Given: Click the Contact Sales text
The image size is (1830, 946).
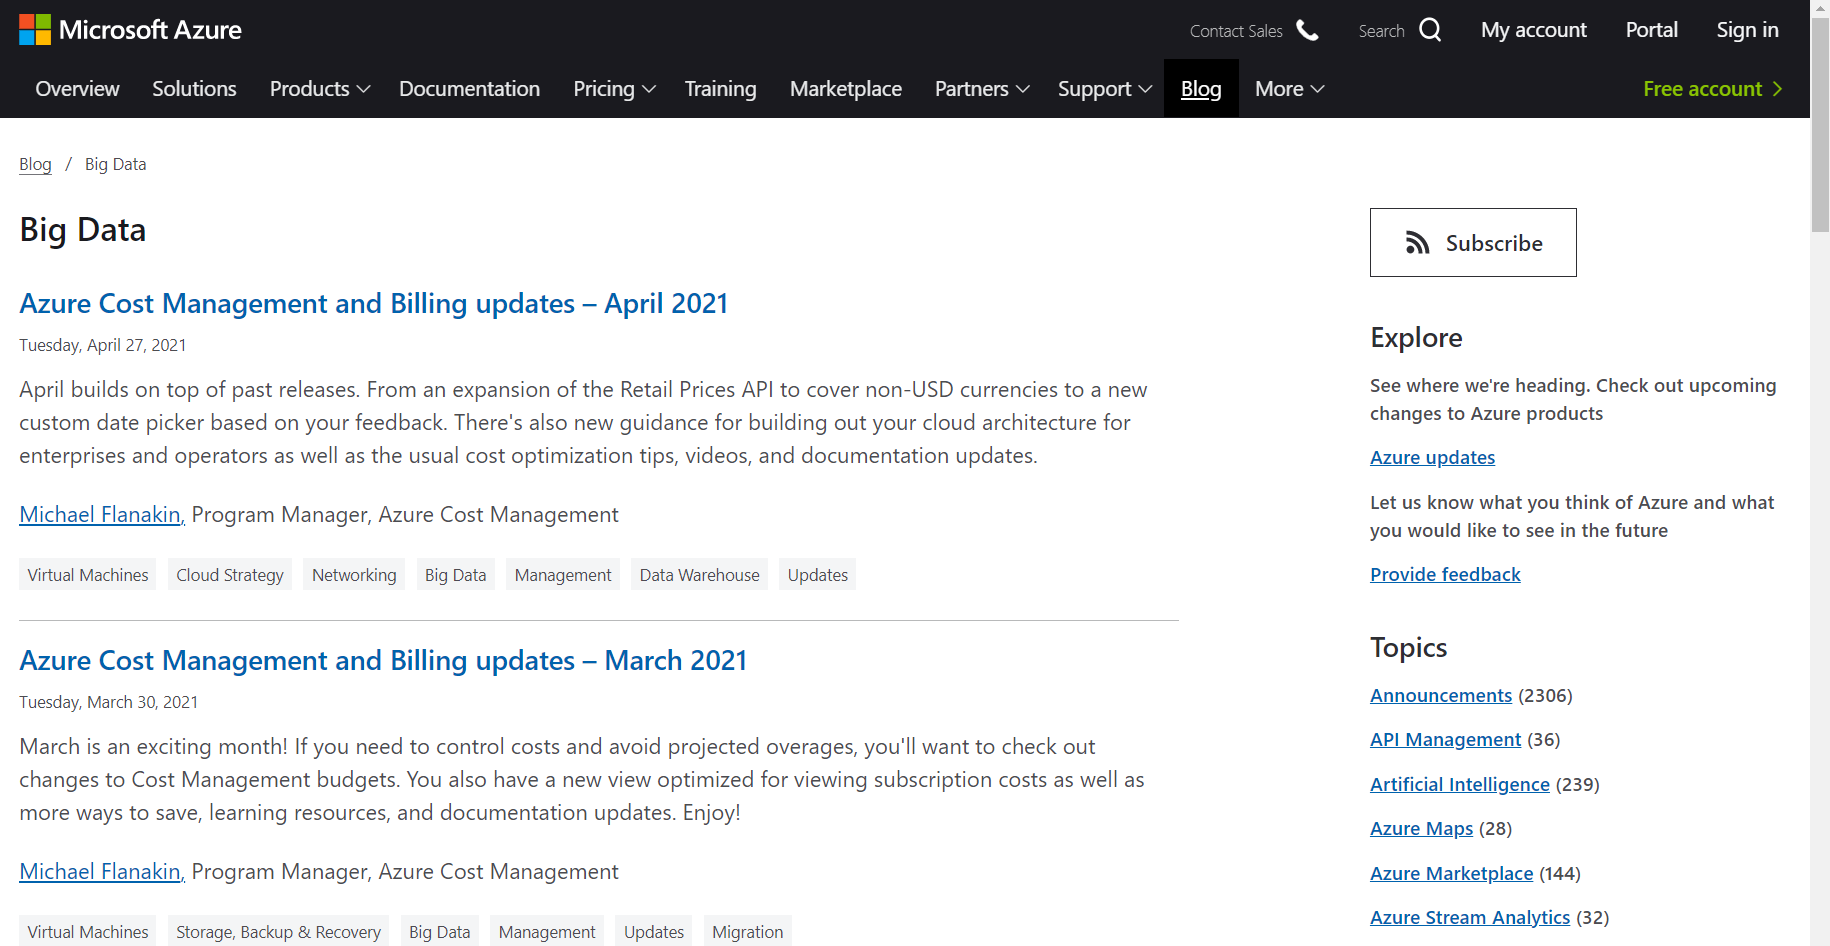Looking at the screenshot, I should pos(1236,31).
